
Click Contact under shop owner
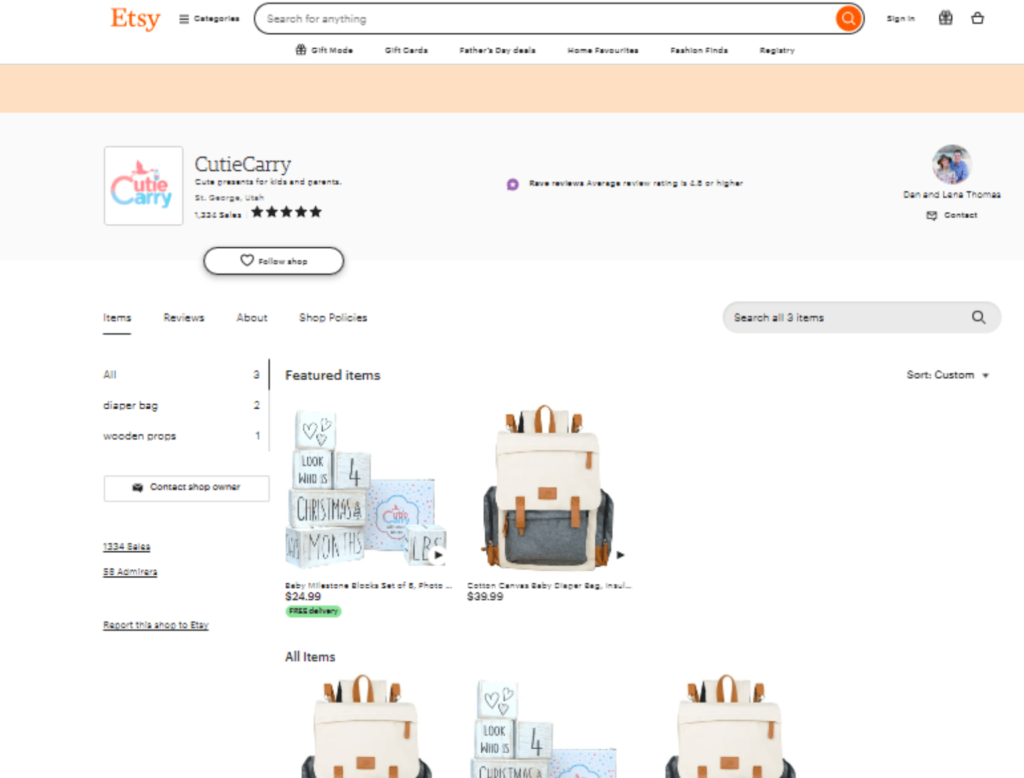[x=952, y=216]
